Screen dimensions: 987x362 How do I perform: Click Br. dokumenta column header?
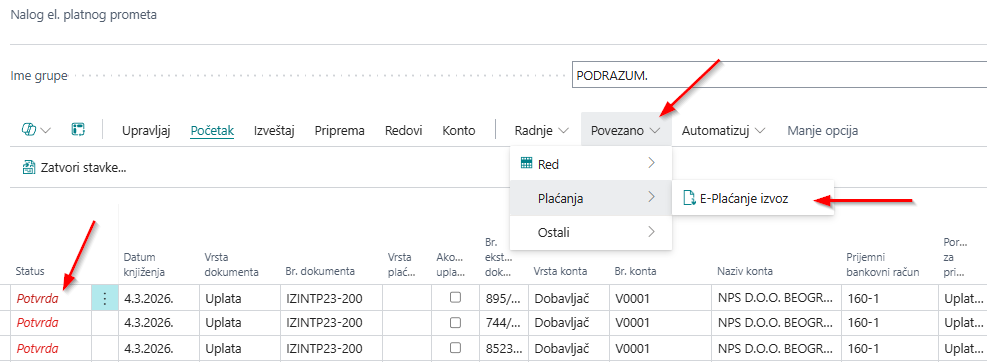(x=320, y=271)
